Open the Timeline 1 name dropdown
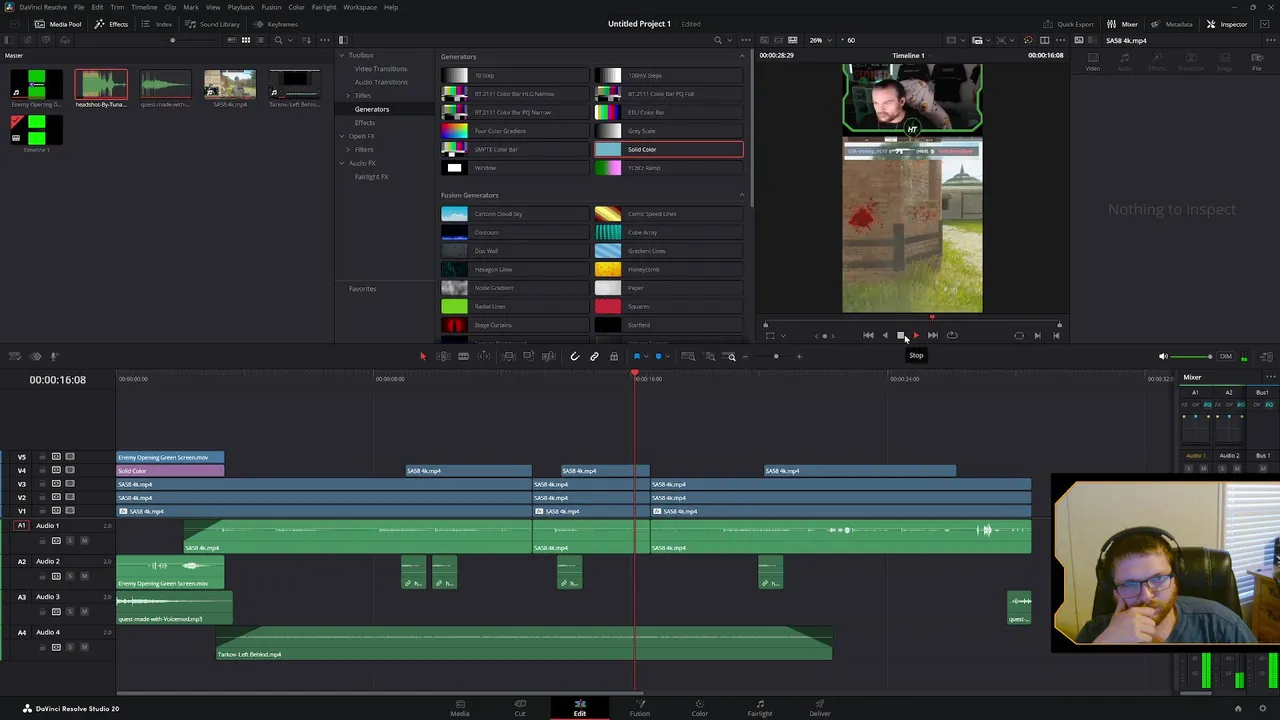 tap(911, 55)
